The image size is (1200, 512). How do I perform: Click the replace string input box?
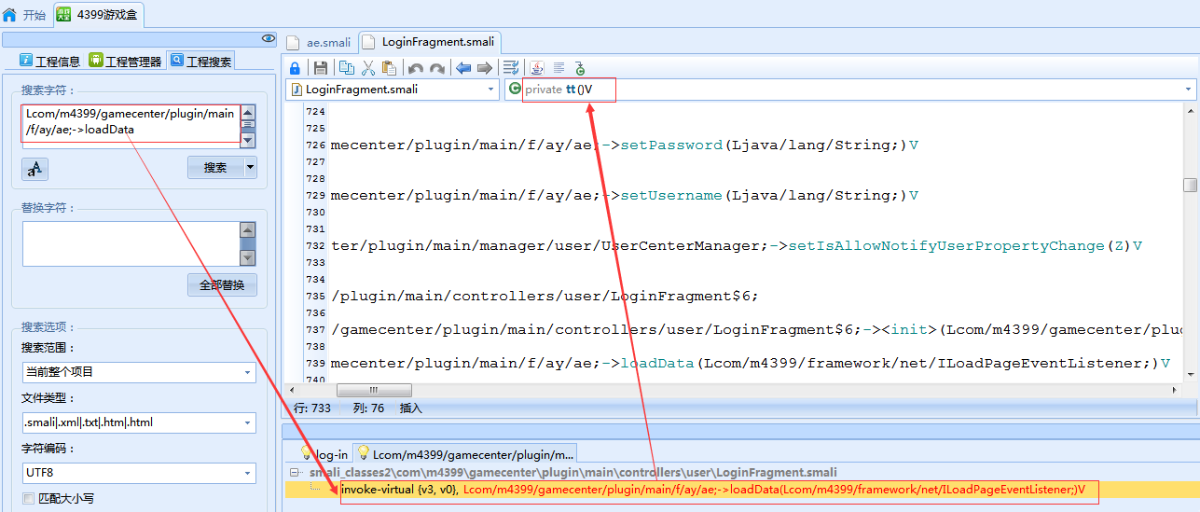[x=131, y=243]
